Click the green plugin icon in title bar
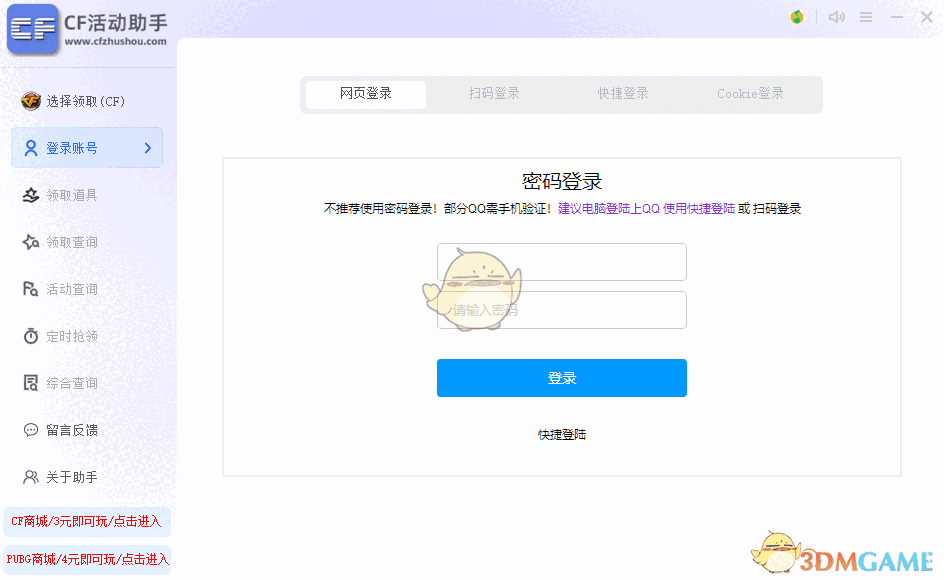This screenshot has width=944, height=580. 797,16
